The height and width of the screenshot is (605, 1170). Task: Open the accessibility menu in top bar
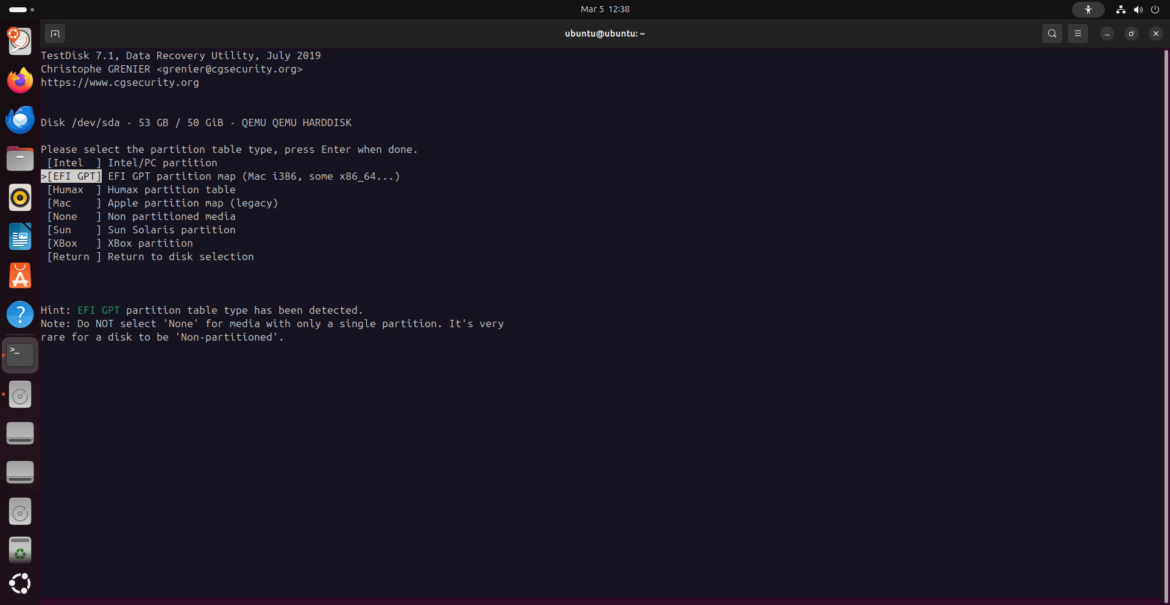click(x=1088, y=10)
